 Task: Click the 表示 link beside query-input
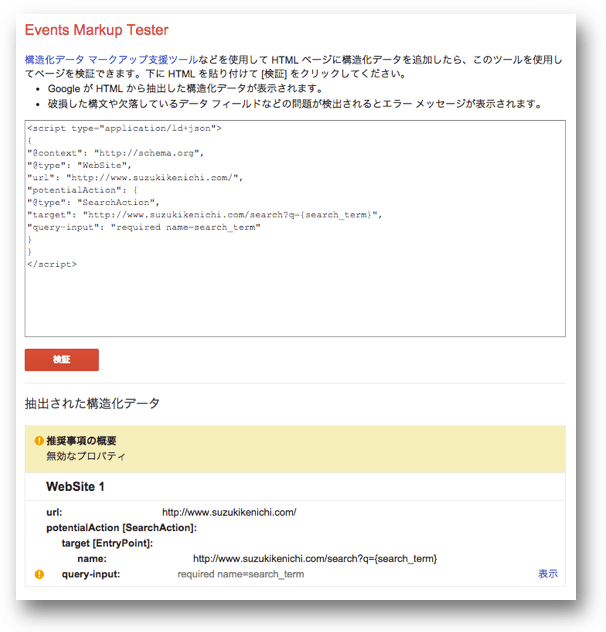(548, 574)
